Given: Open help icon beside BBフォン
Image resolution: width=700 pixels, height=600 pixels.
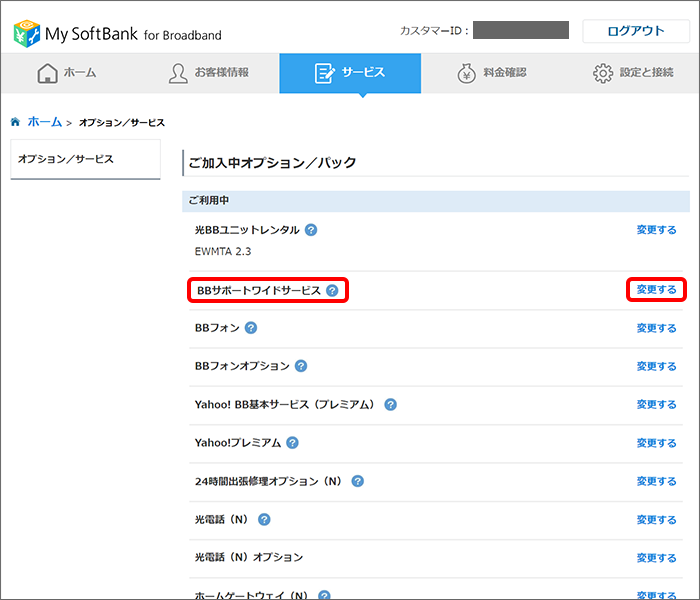Looking at the screenshot, I should pyautogui.click(x=251, y=328).
